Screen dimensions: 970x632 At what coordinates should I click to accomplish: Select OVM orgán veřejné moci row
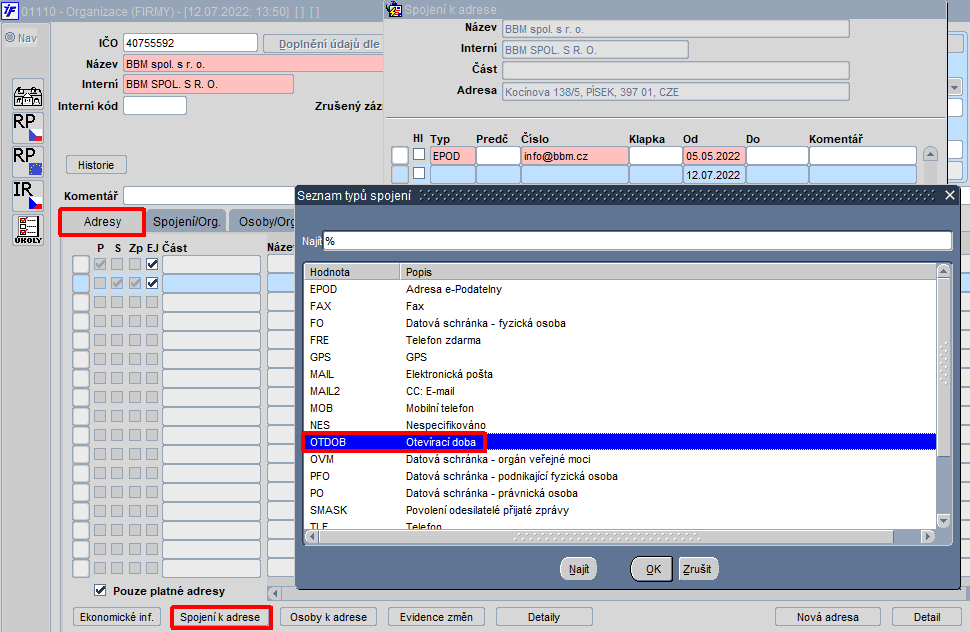click(621, 459)
